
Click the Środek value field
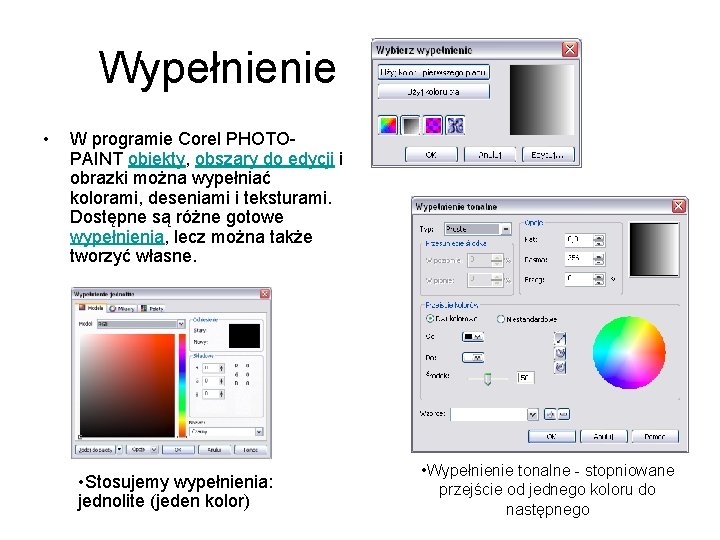[x=525, y=377]
